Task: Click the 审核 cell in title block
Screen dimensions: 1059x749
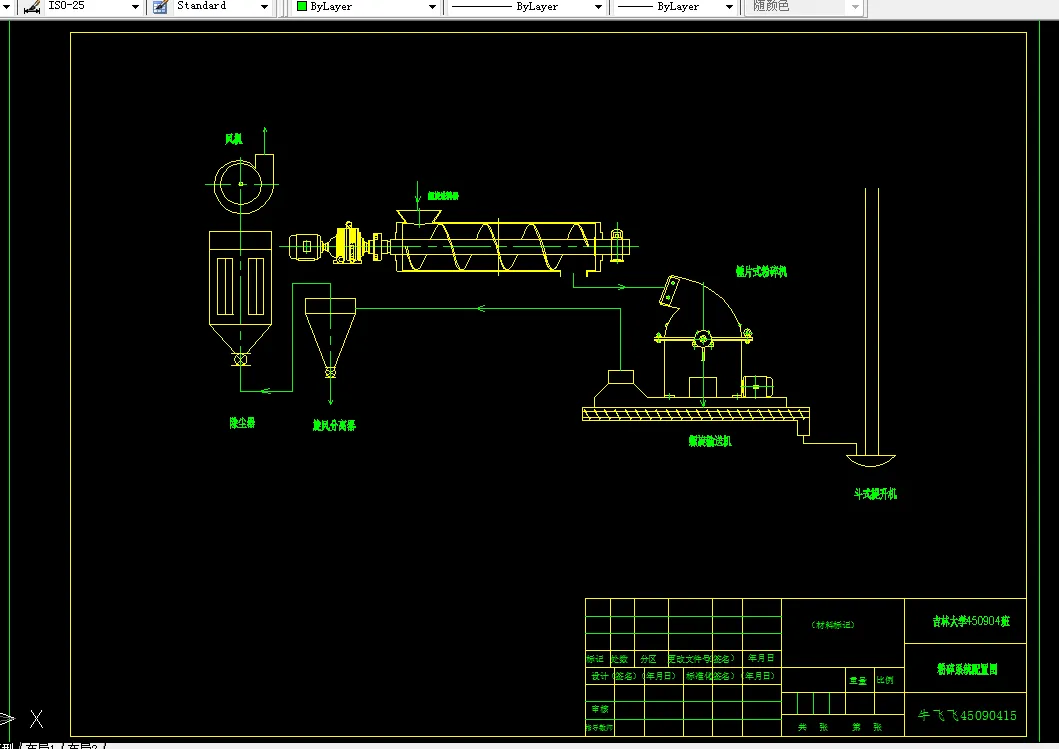Action: pos(600,709)
